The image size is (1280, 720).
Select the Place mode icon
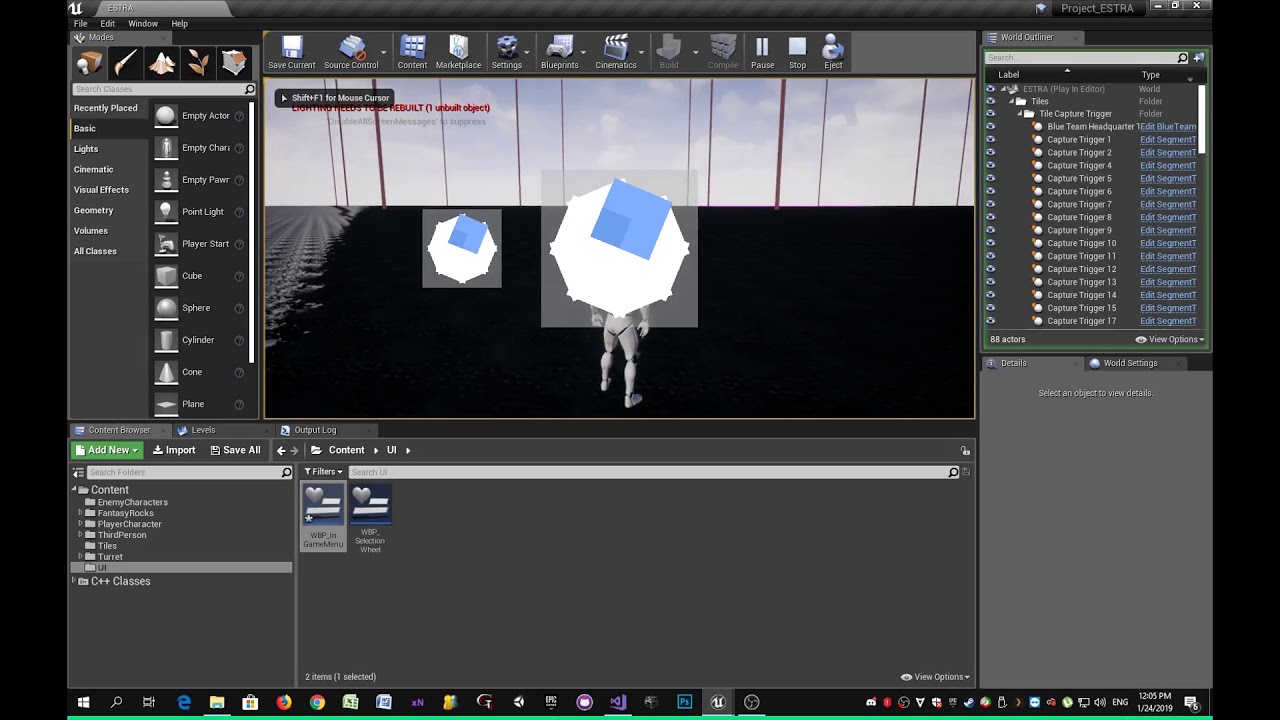(x=89, y=63)
